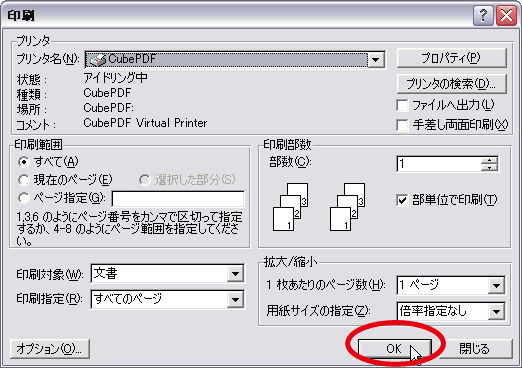Open the 印刷指定(R) すべてのページ dropdown
Screen dimensions: 522x368
(235, 300)
